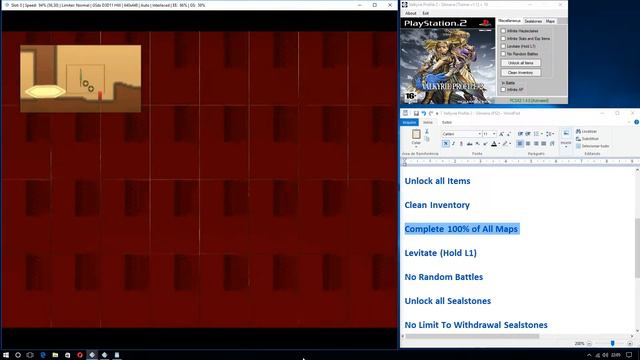This screenshot has height=360, width=640.
Task: Click the Unlock all Items button
Action: pos(521,63)
